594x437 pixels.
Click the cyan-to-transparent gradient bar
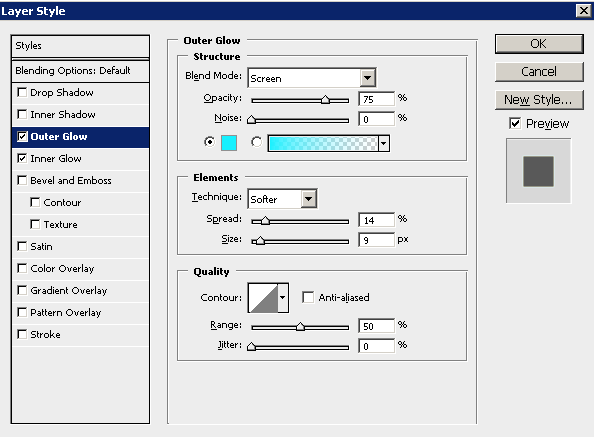pos(323,144)
